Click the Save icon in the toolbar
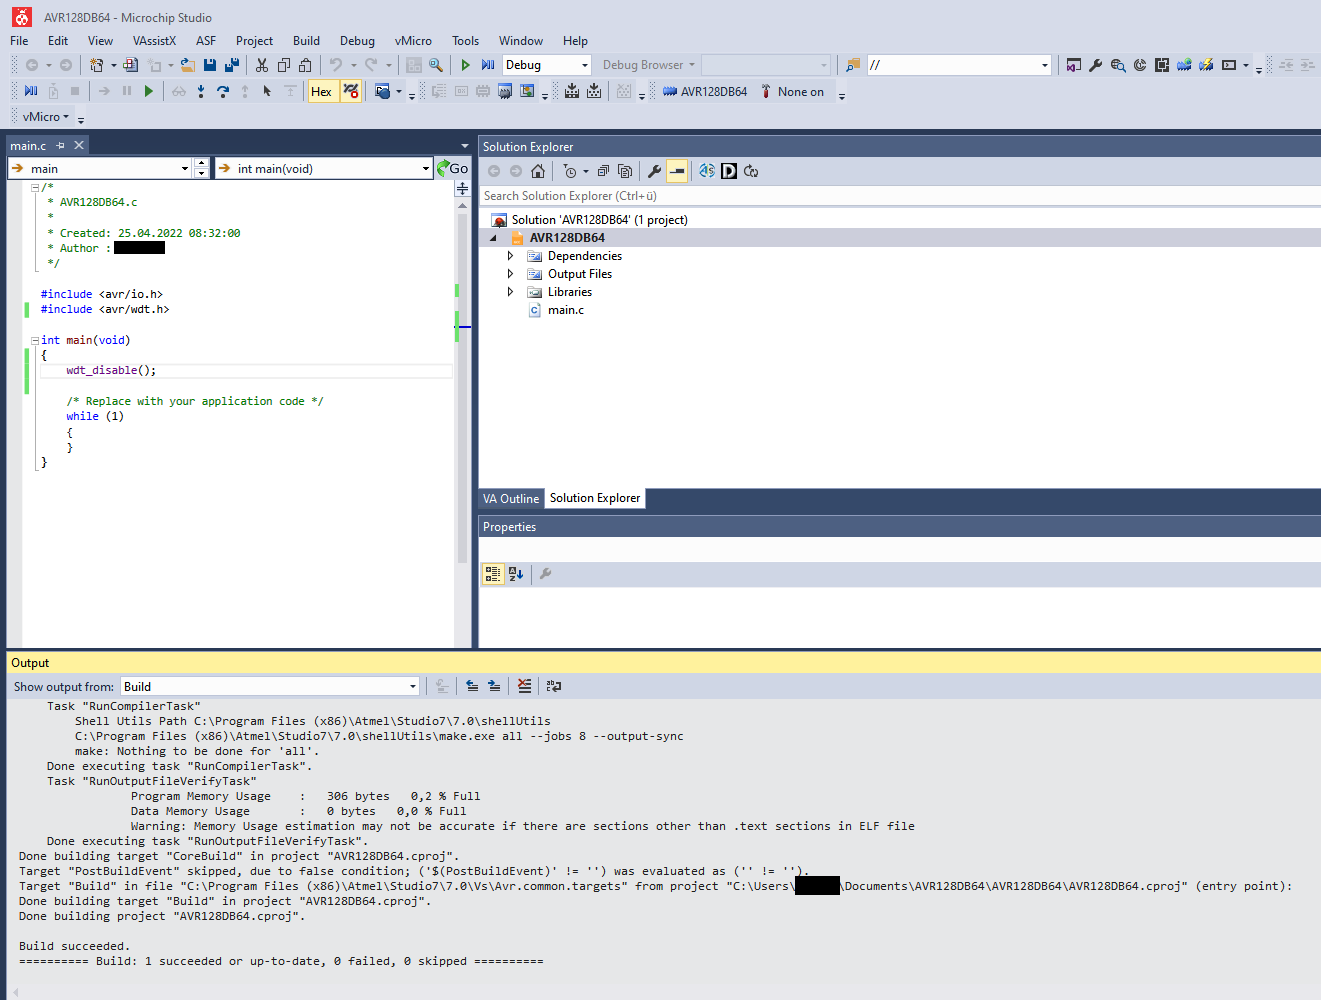The image size is (1321, 1000). [210, 65]
